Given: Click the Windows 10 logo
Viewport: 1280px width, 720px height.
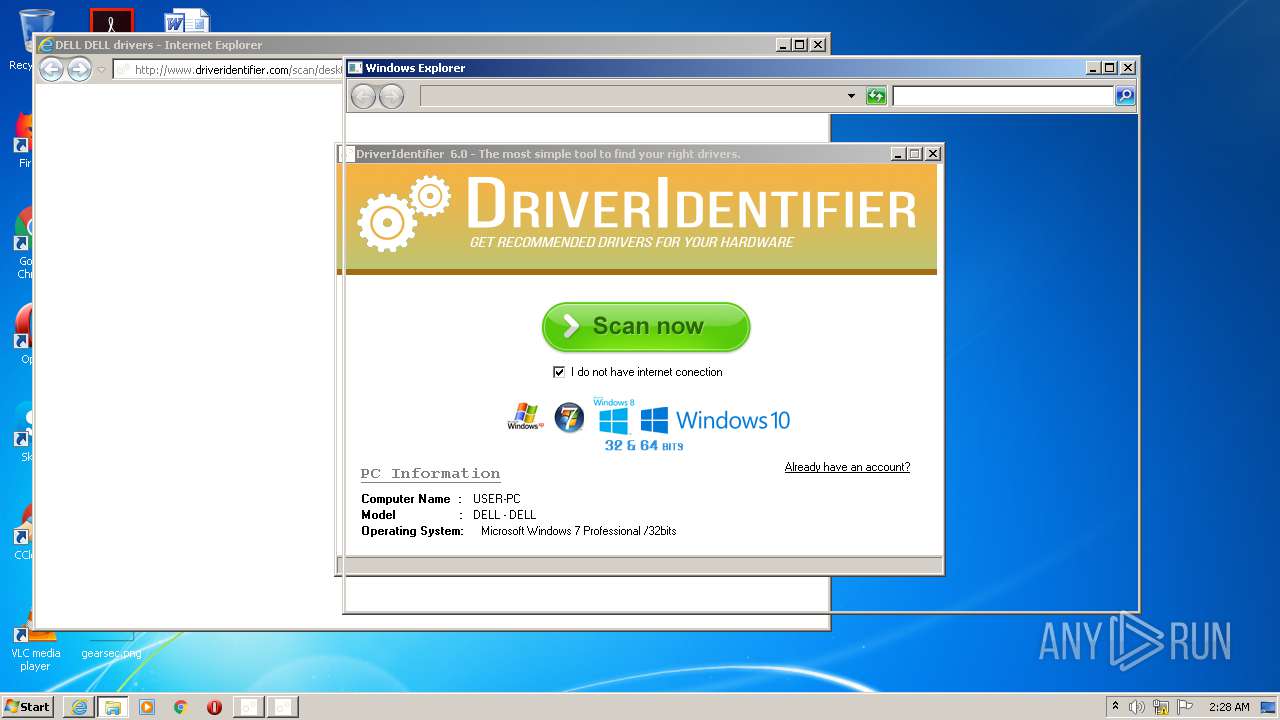Looking at the screenshot, I should coord(715,420).
